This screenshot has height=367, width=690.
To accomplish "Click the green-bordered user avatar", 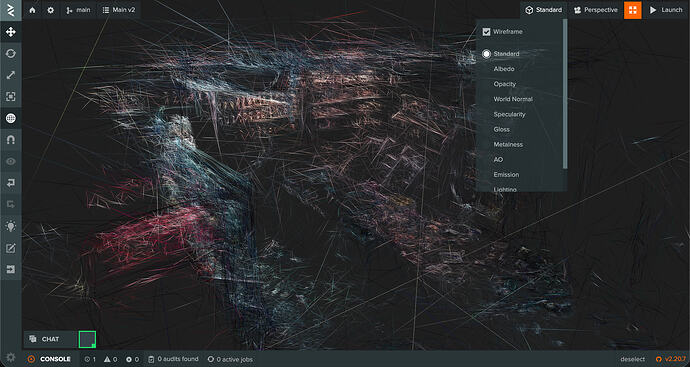I will (87, 339).
